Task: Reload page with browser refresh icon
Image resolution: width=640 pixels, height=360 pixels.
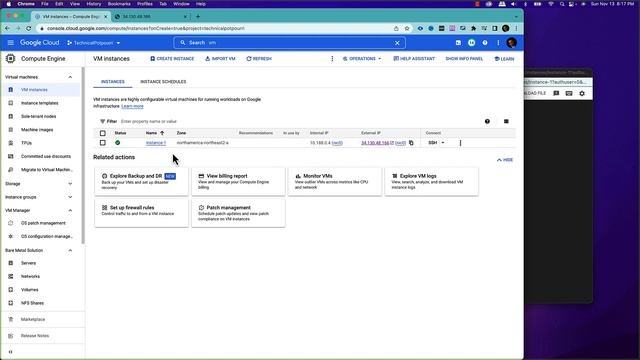Action: point(29,28)
